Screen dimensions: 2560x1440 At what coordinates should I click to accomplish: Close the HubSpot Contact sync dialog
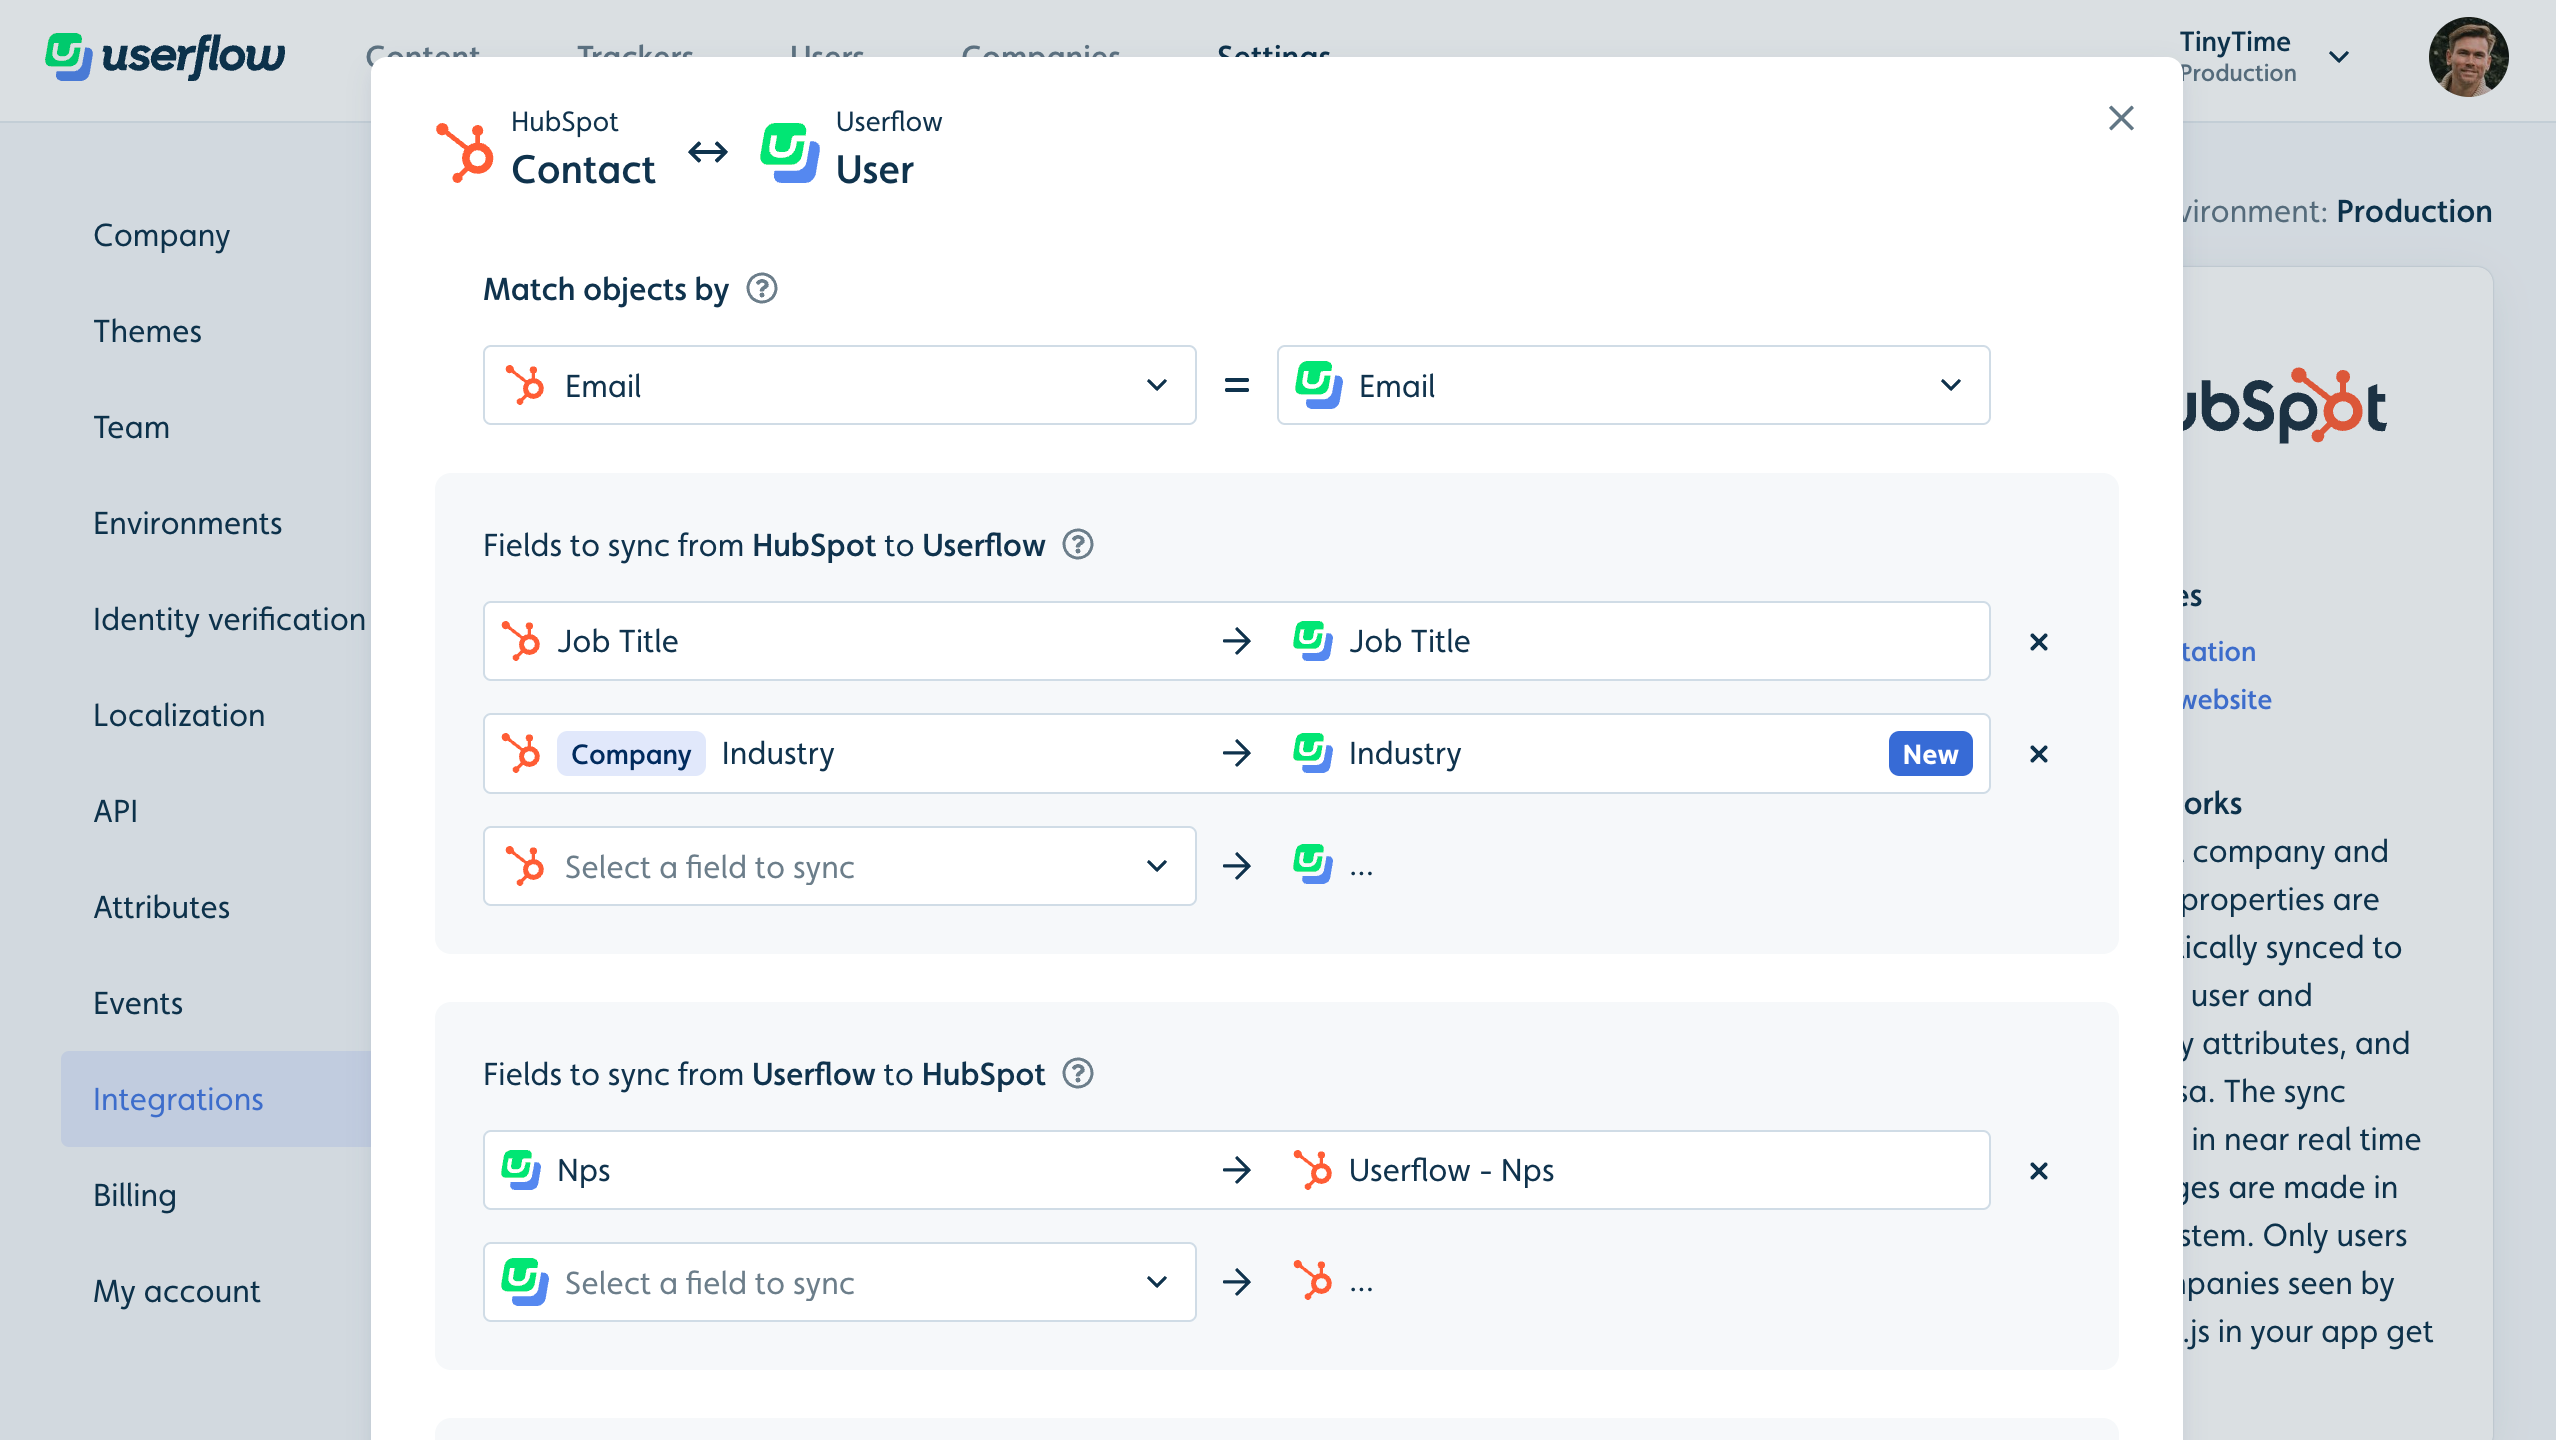coord(2120,118)
